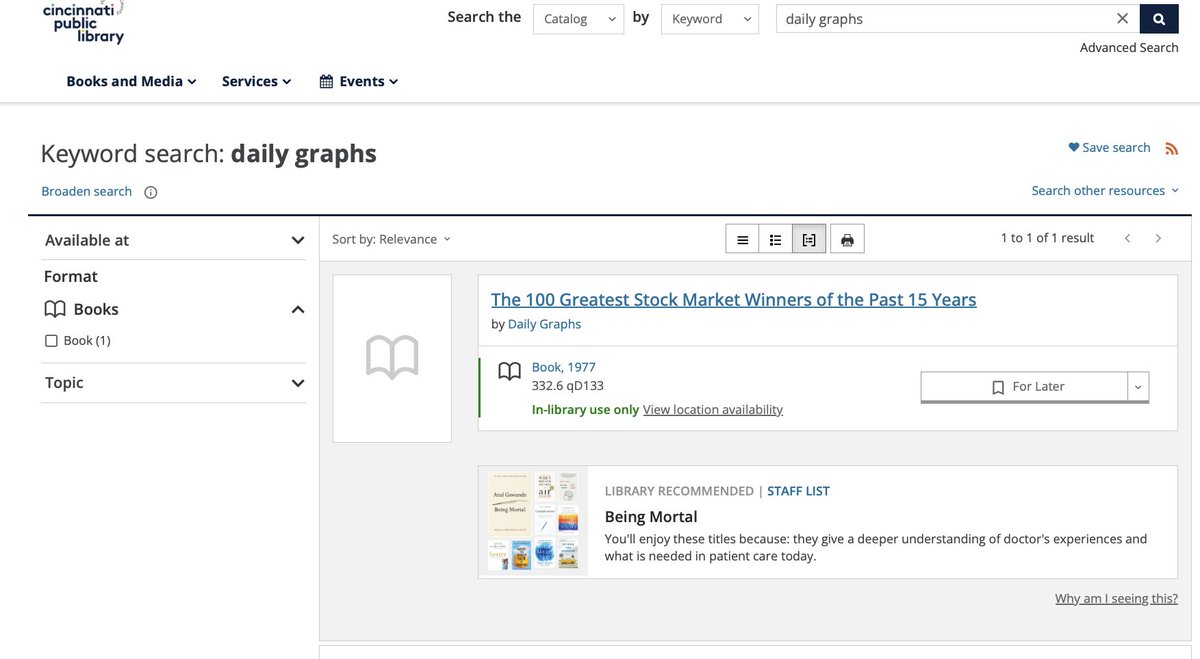Click the call number 332.6 qD133
Viewport: 1200px width, 659px height.
[568, 386]
